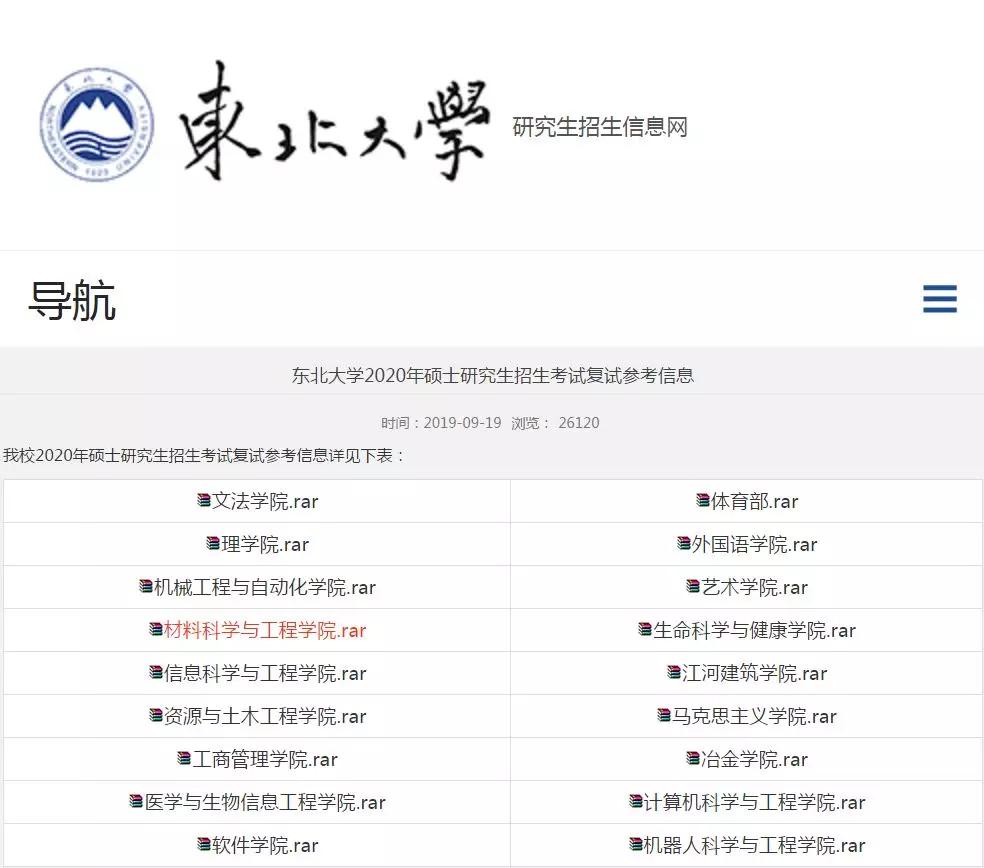Click the archive icon beside 资源与土木工程学院.rar
Image resolution: width=984 pixels, height=868 pixels.
click(156, 715)
